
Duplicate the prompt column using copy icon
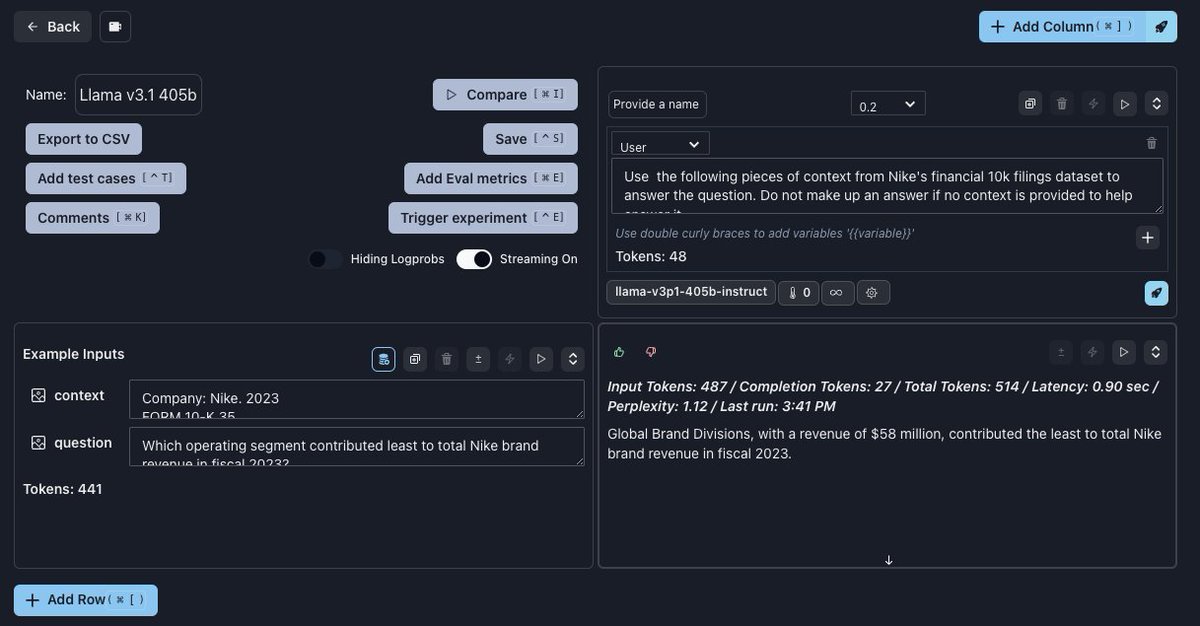[x=1030, y=104]
